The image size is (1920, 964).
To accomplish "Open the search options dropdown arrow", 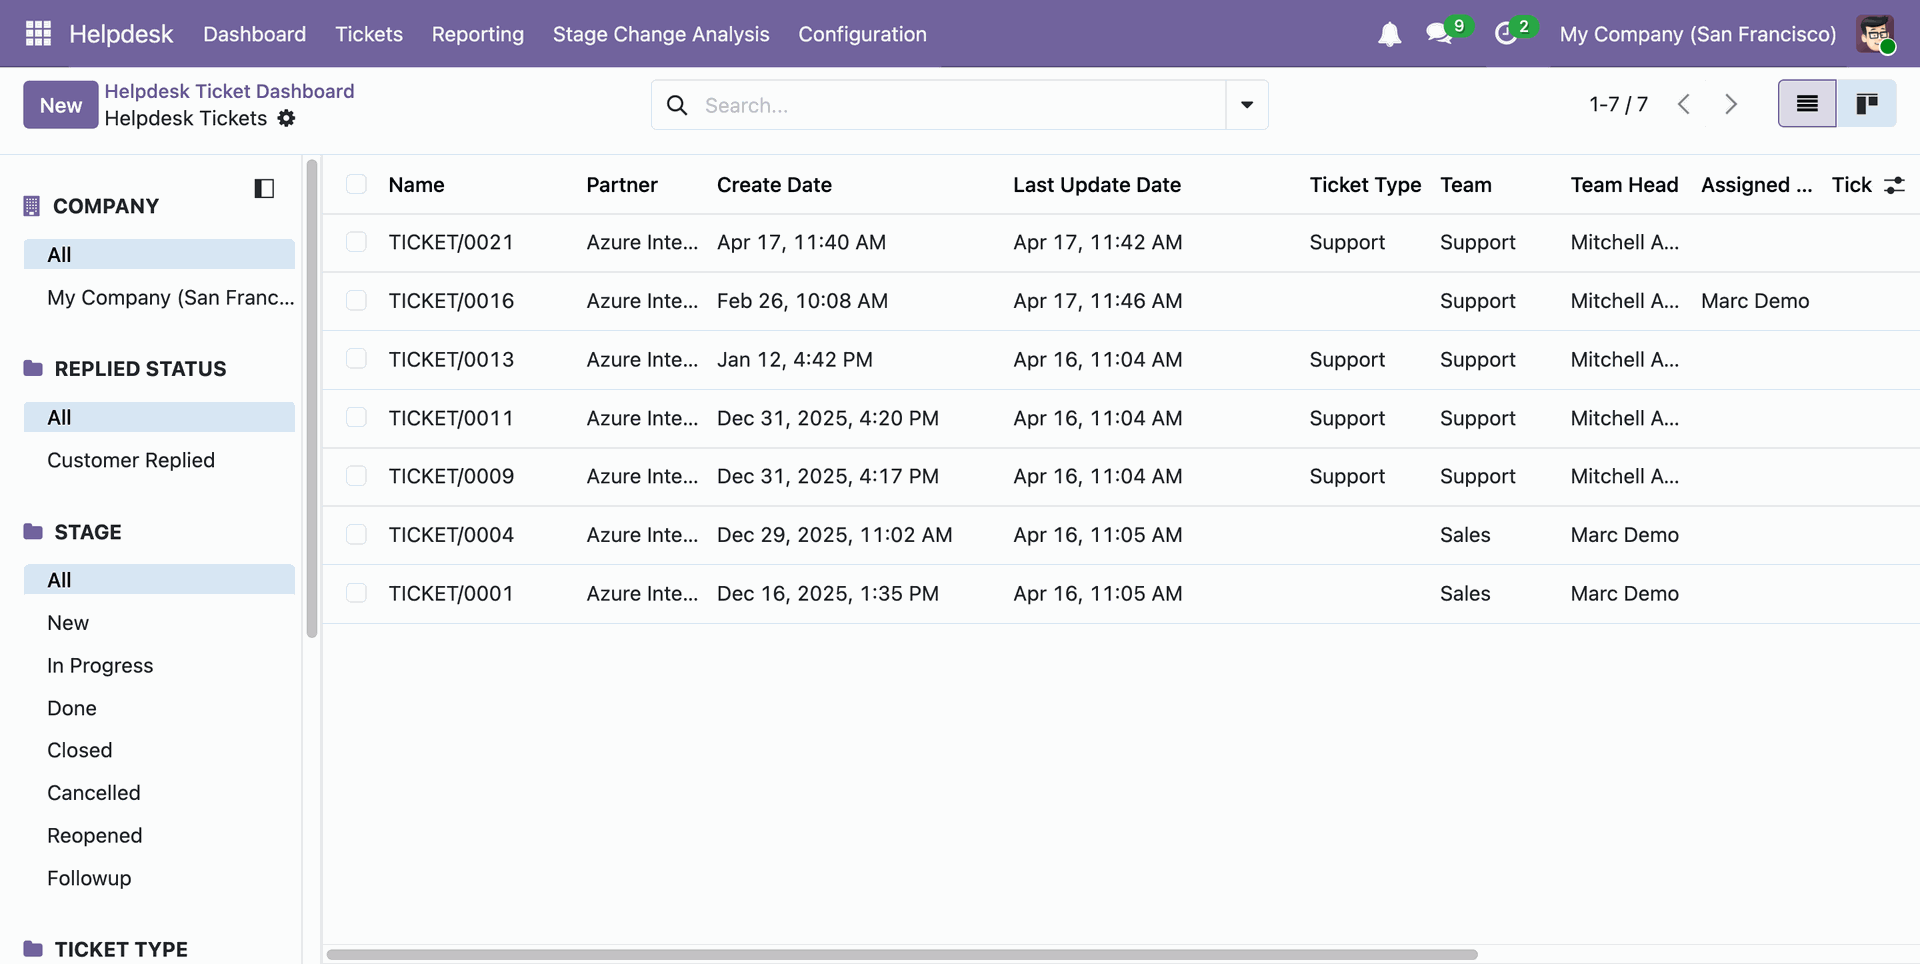I will [x=1247, y=105].
